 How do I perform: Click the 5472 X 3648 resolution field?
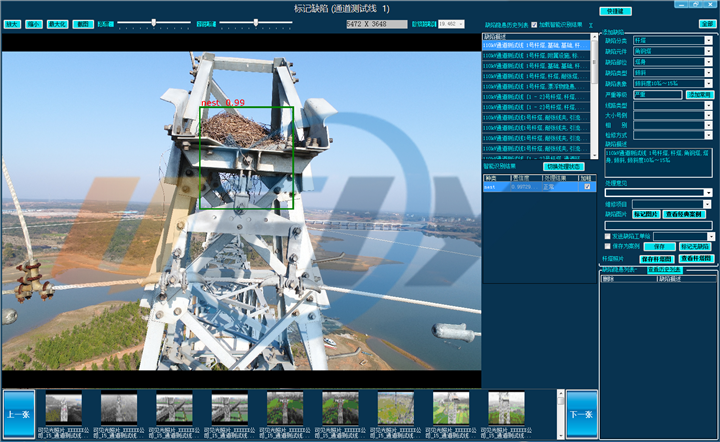click(377, 24)
